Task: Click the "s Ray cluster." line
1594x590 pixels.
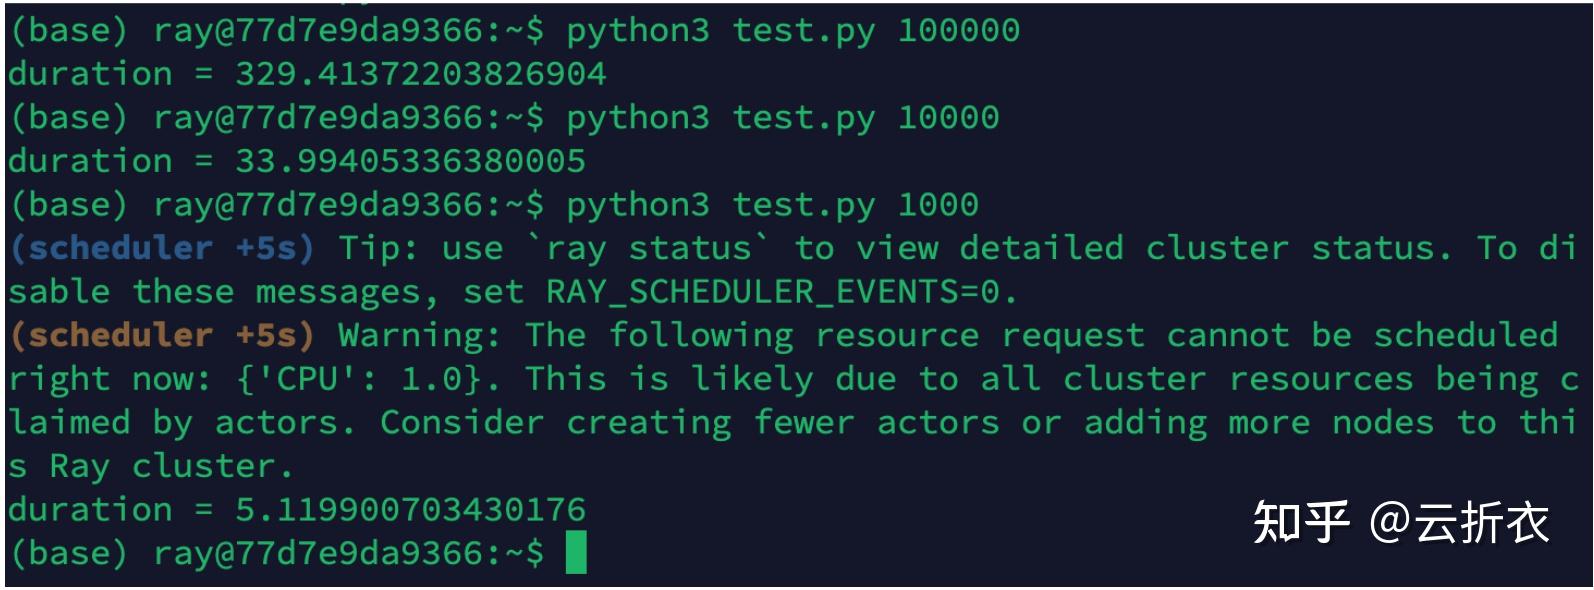Action: (x=152, y=466)
